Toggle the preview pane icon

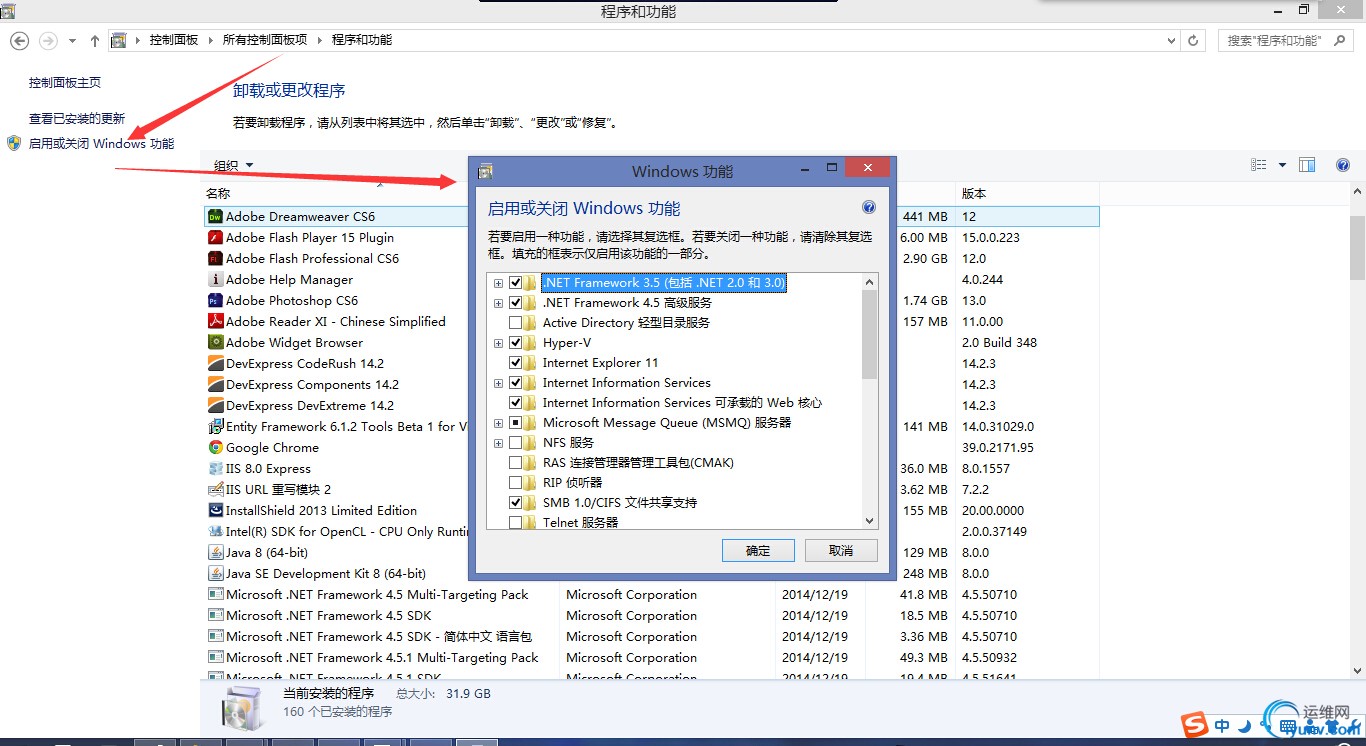1307,165
